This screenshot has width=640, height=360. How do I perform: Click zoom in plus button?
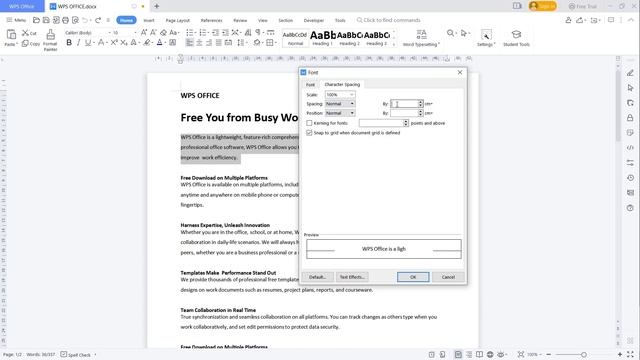620,354
